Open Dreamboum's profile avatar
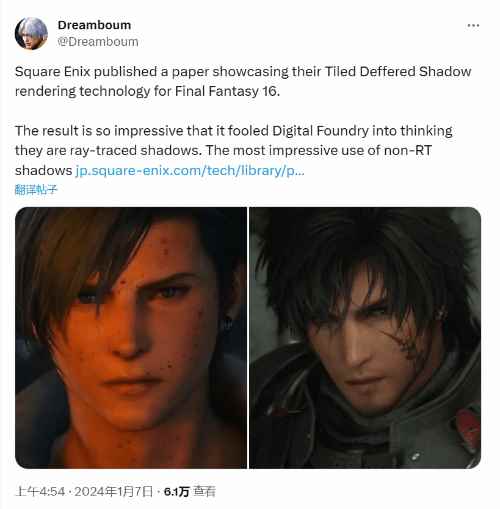500x509 pixels. click(31, 33)
